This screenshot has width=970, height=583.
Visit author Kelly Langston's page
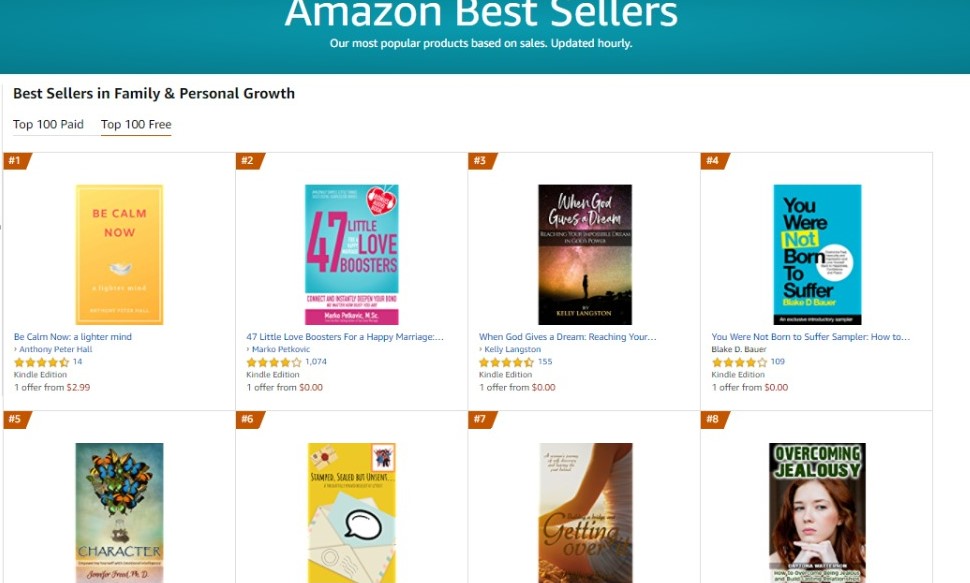coord(512,350)
